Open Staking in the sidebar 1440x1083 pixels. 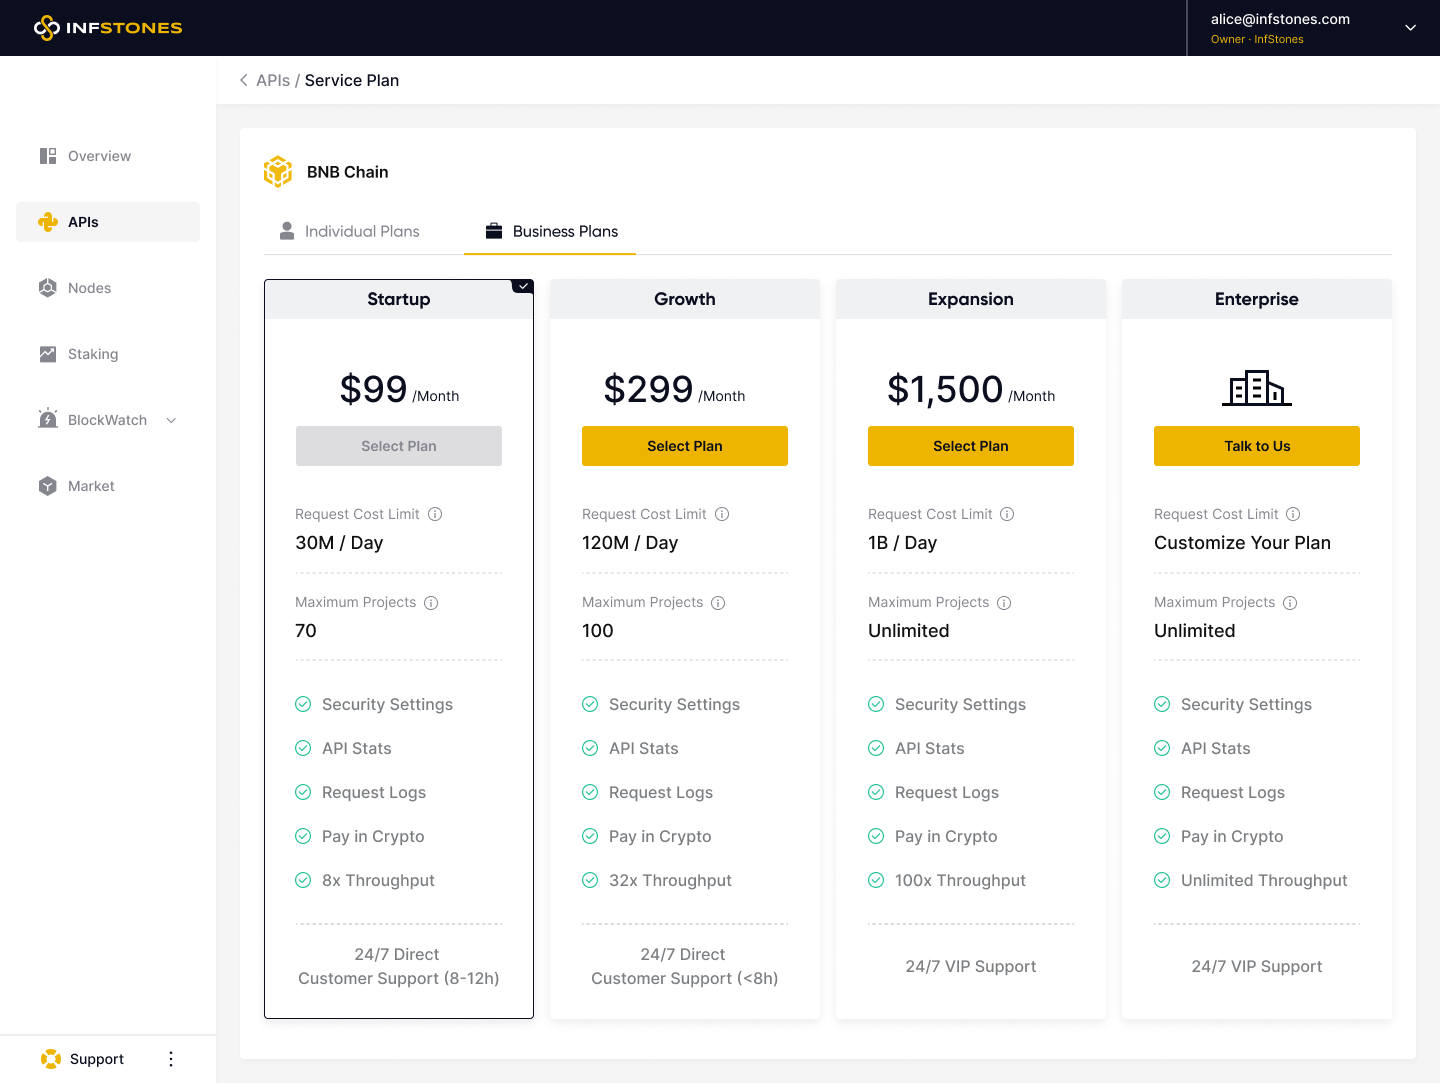(108, 354)
